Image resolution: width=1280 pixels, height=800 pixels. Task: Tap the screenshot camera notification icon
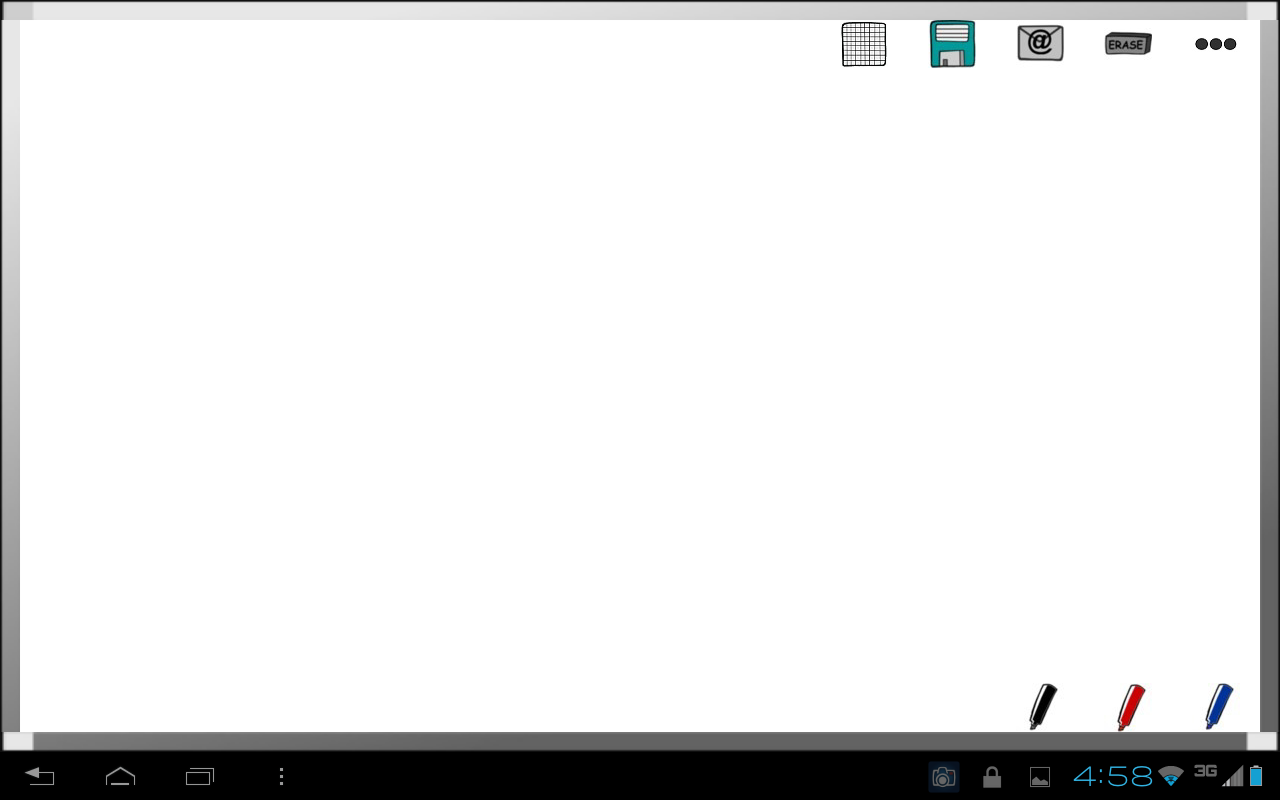(x=943, y=776)
